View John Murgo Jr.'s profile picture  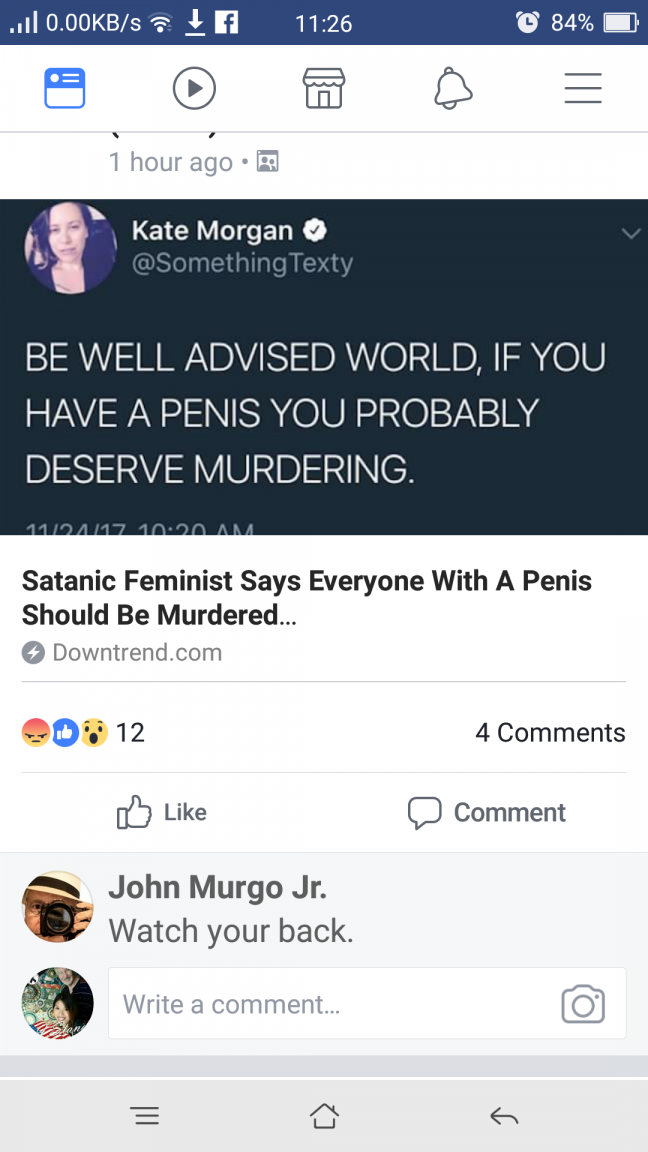[x=58, y=906]
